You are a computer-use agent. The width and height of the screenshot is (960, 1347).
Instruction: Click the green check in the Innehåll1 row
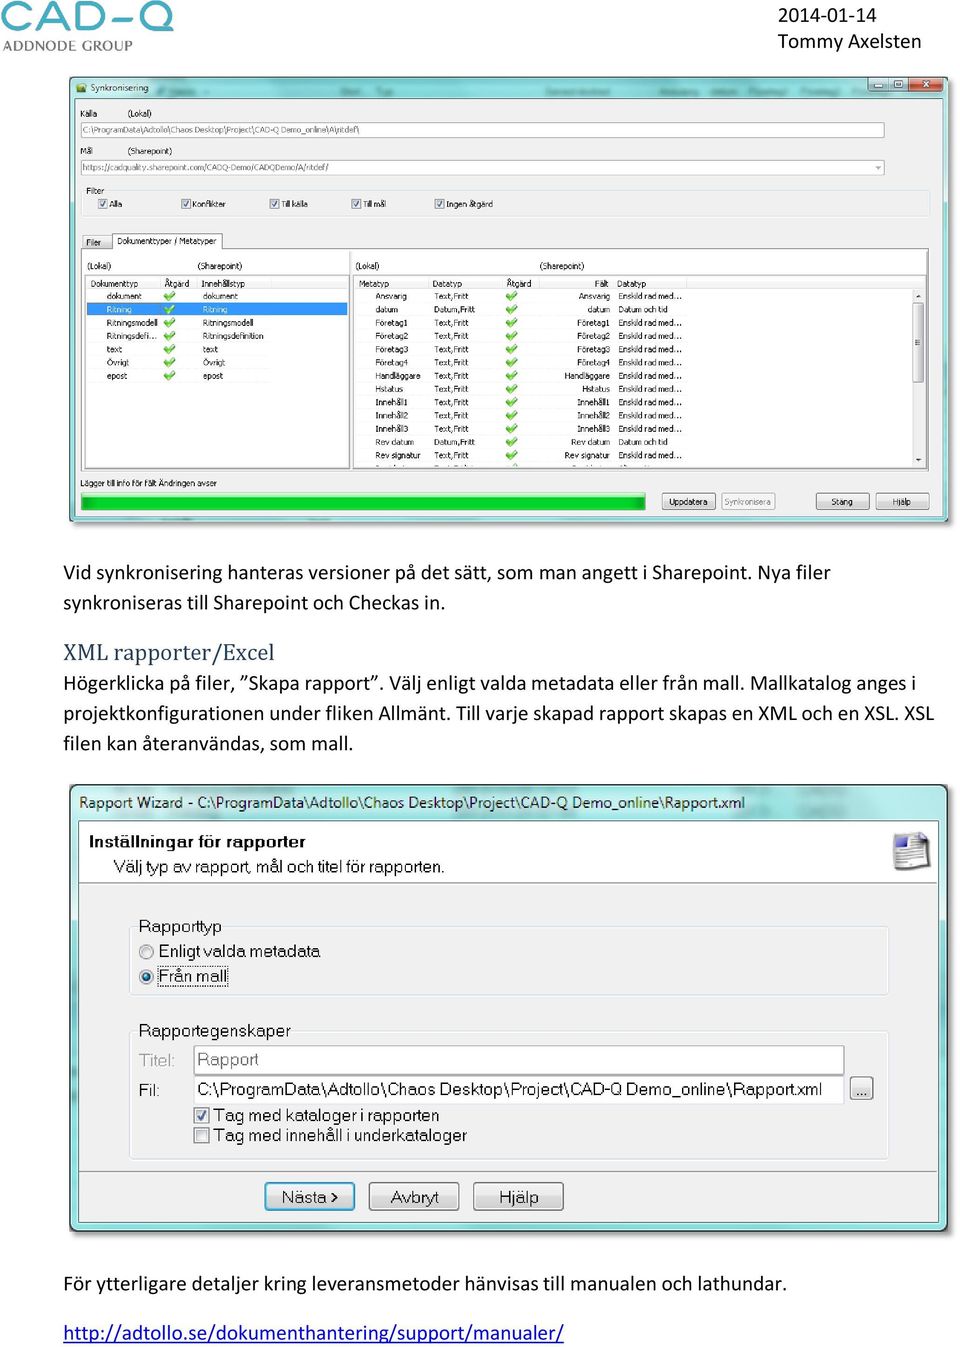click(511, 402)
